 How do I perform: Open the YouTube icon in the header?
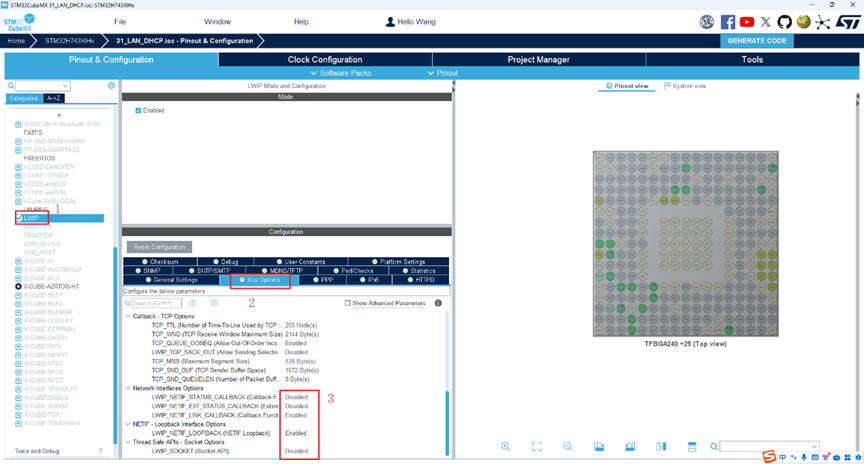coord(747,22)
